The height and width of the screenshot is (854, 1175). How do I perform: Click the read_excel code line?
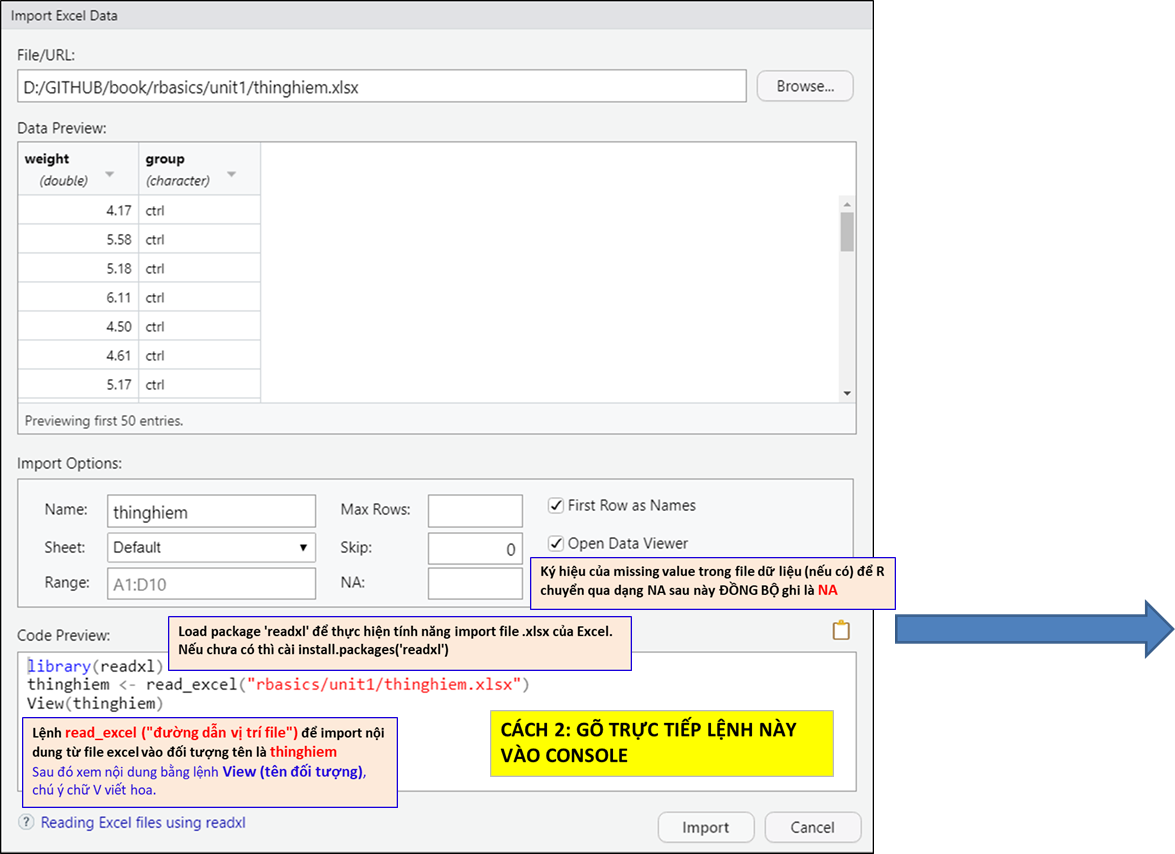[278, 685]
